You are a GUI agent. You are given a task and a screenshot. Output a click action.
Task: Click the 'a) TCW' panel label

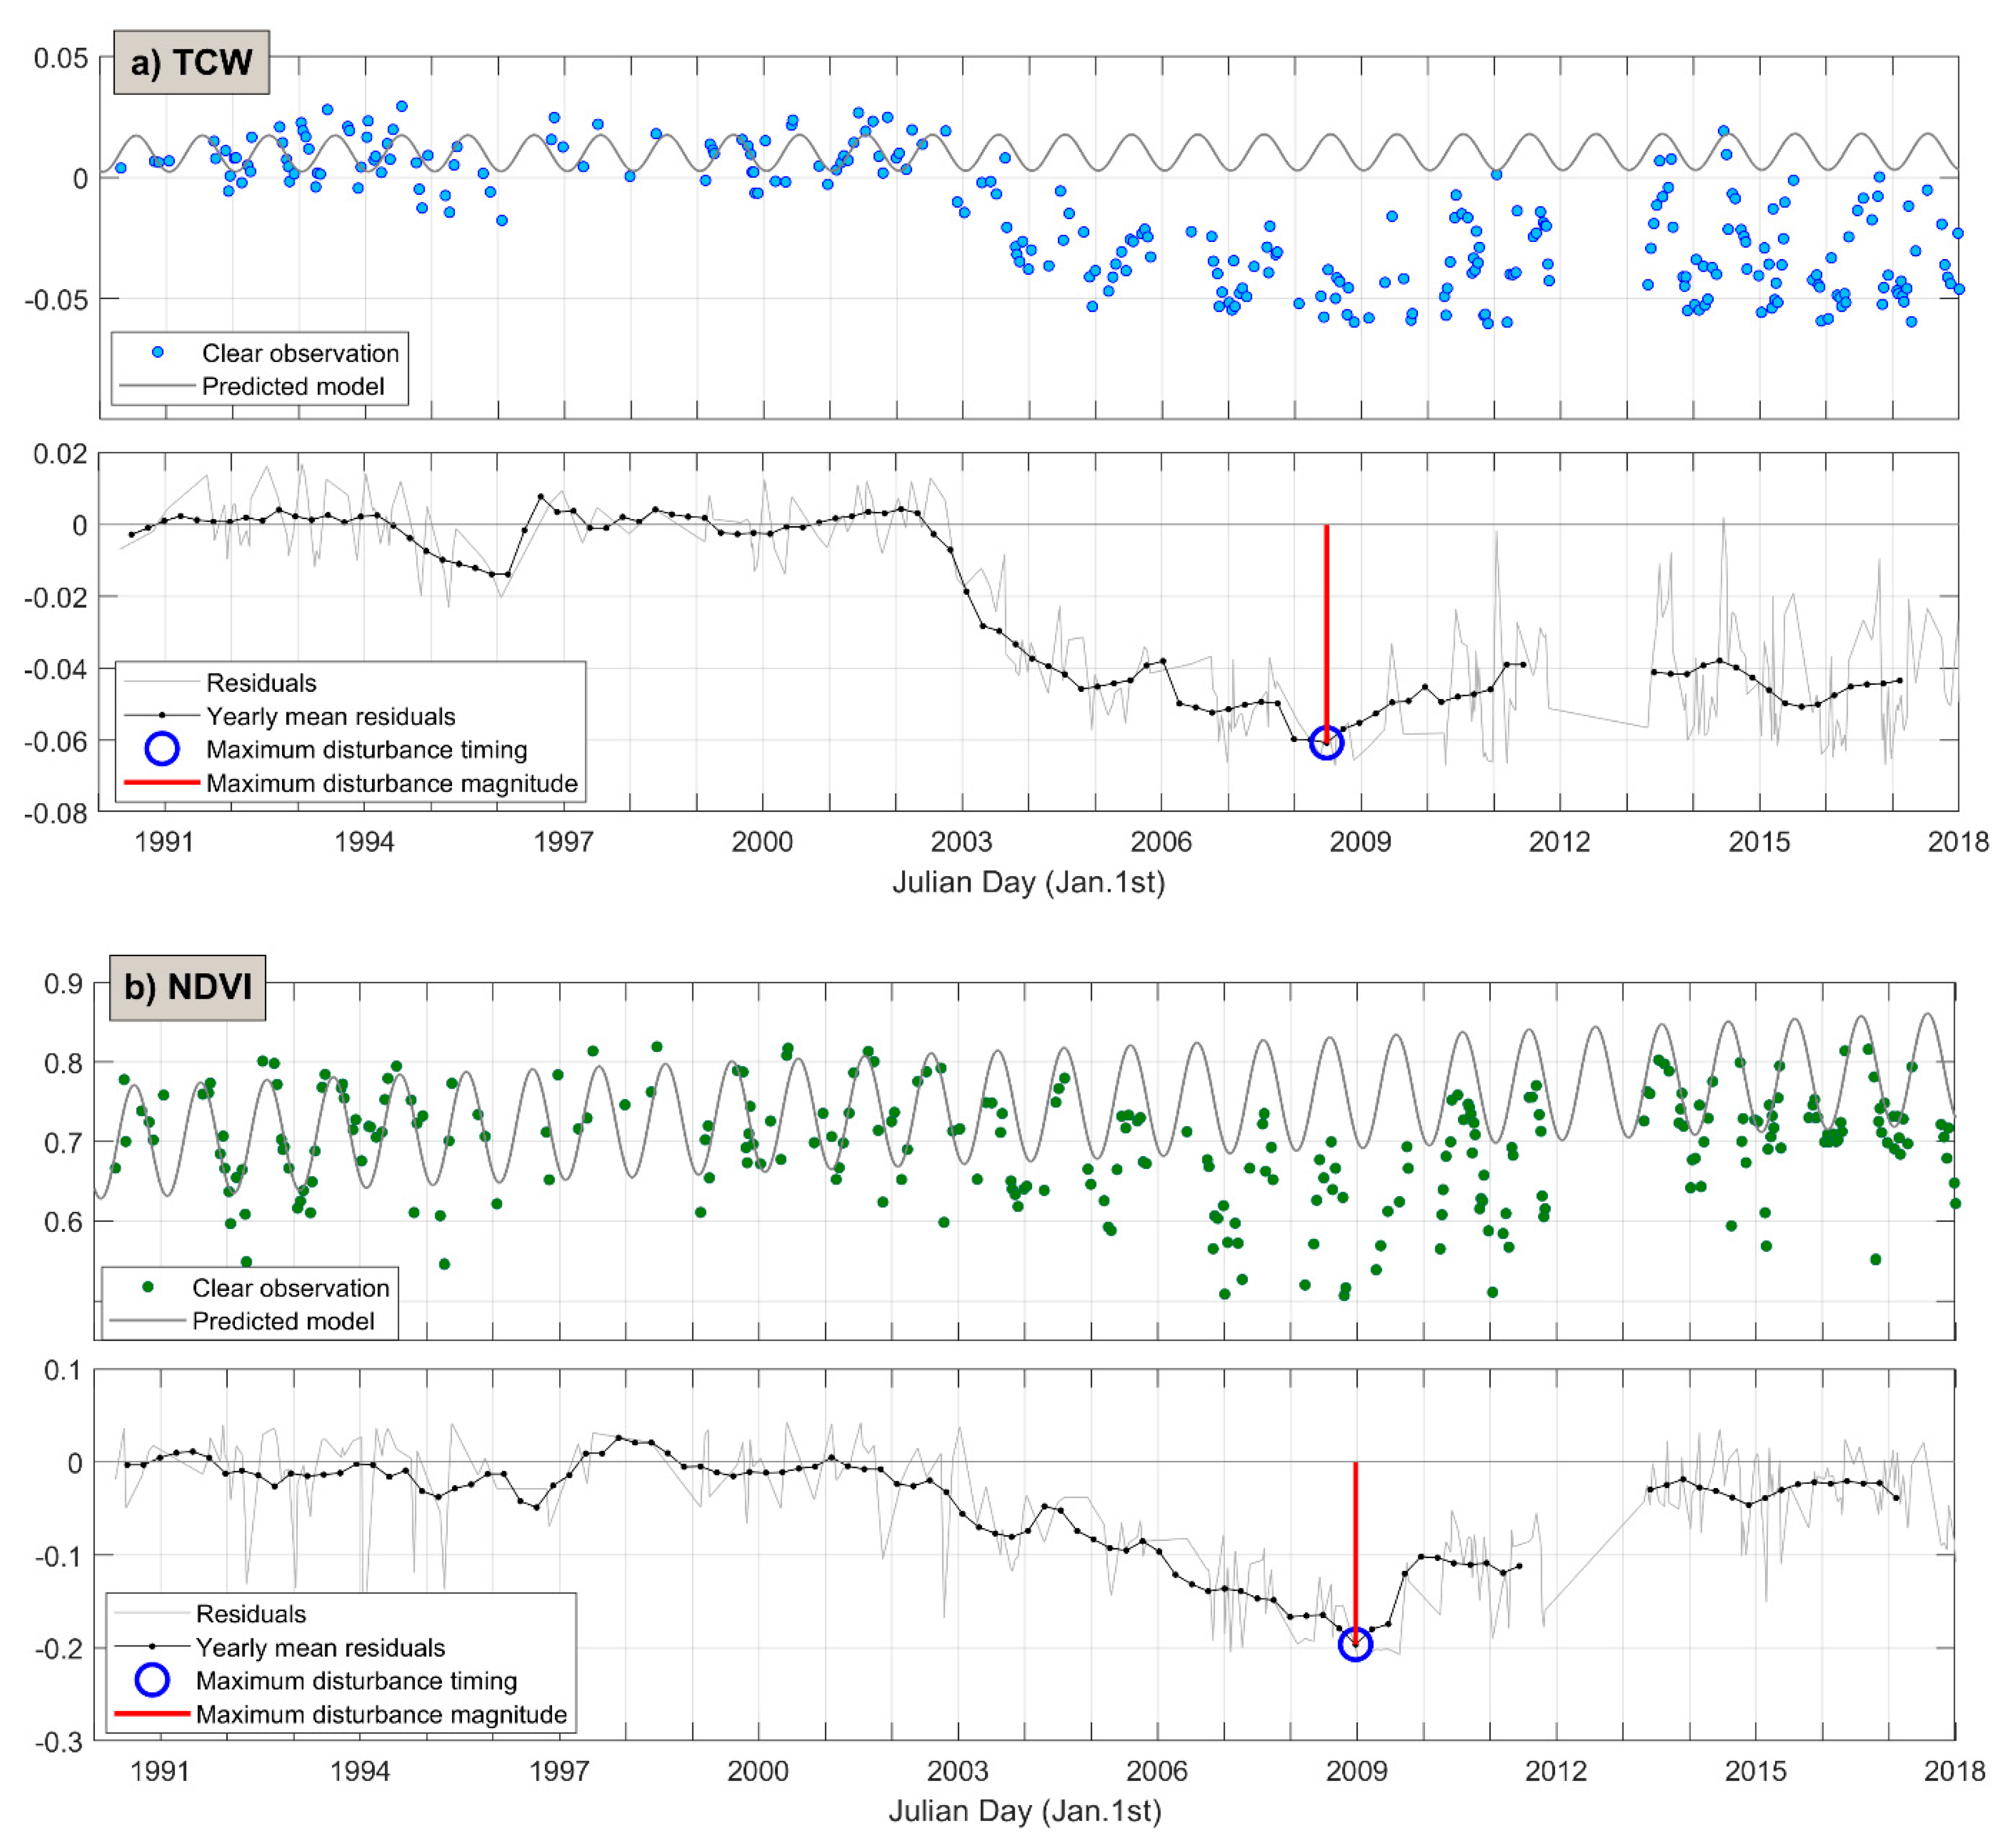(191, 62)
